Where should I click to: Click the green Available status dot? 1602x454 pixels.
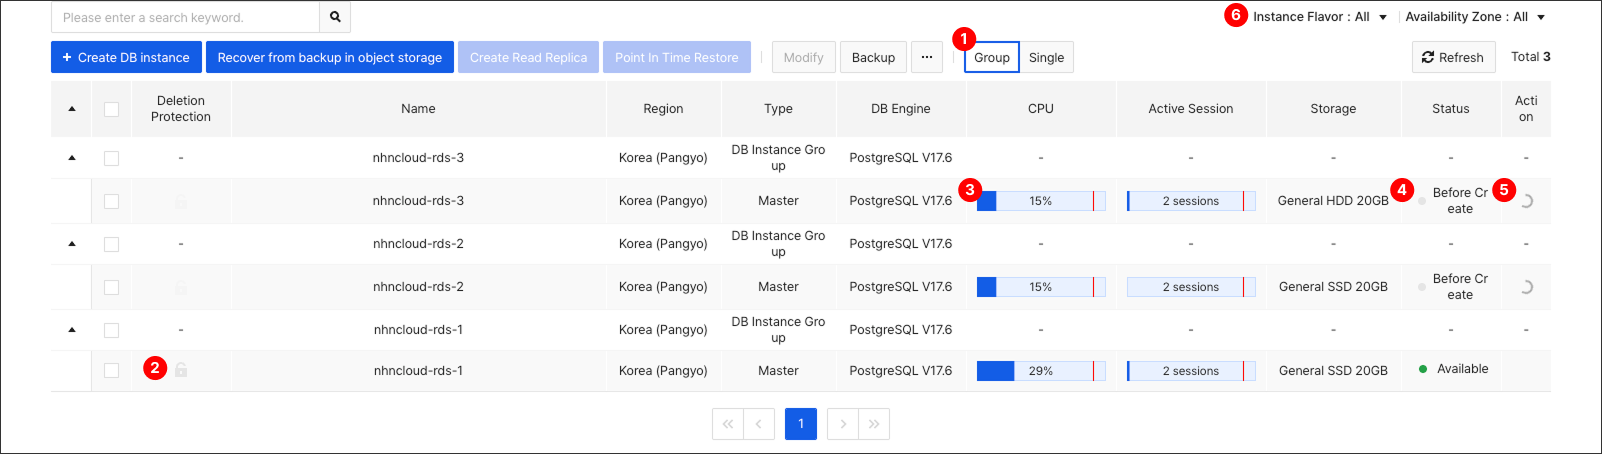(x=1423, y=369)
